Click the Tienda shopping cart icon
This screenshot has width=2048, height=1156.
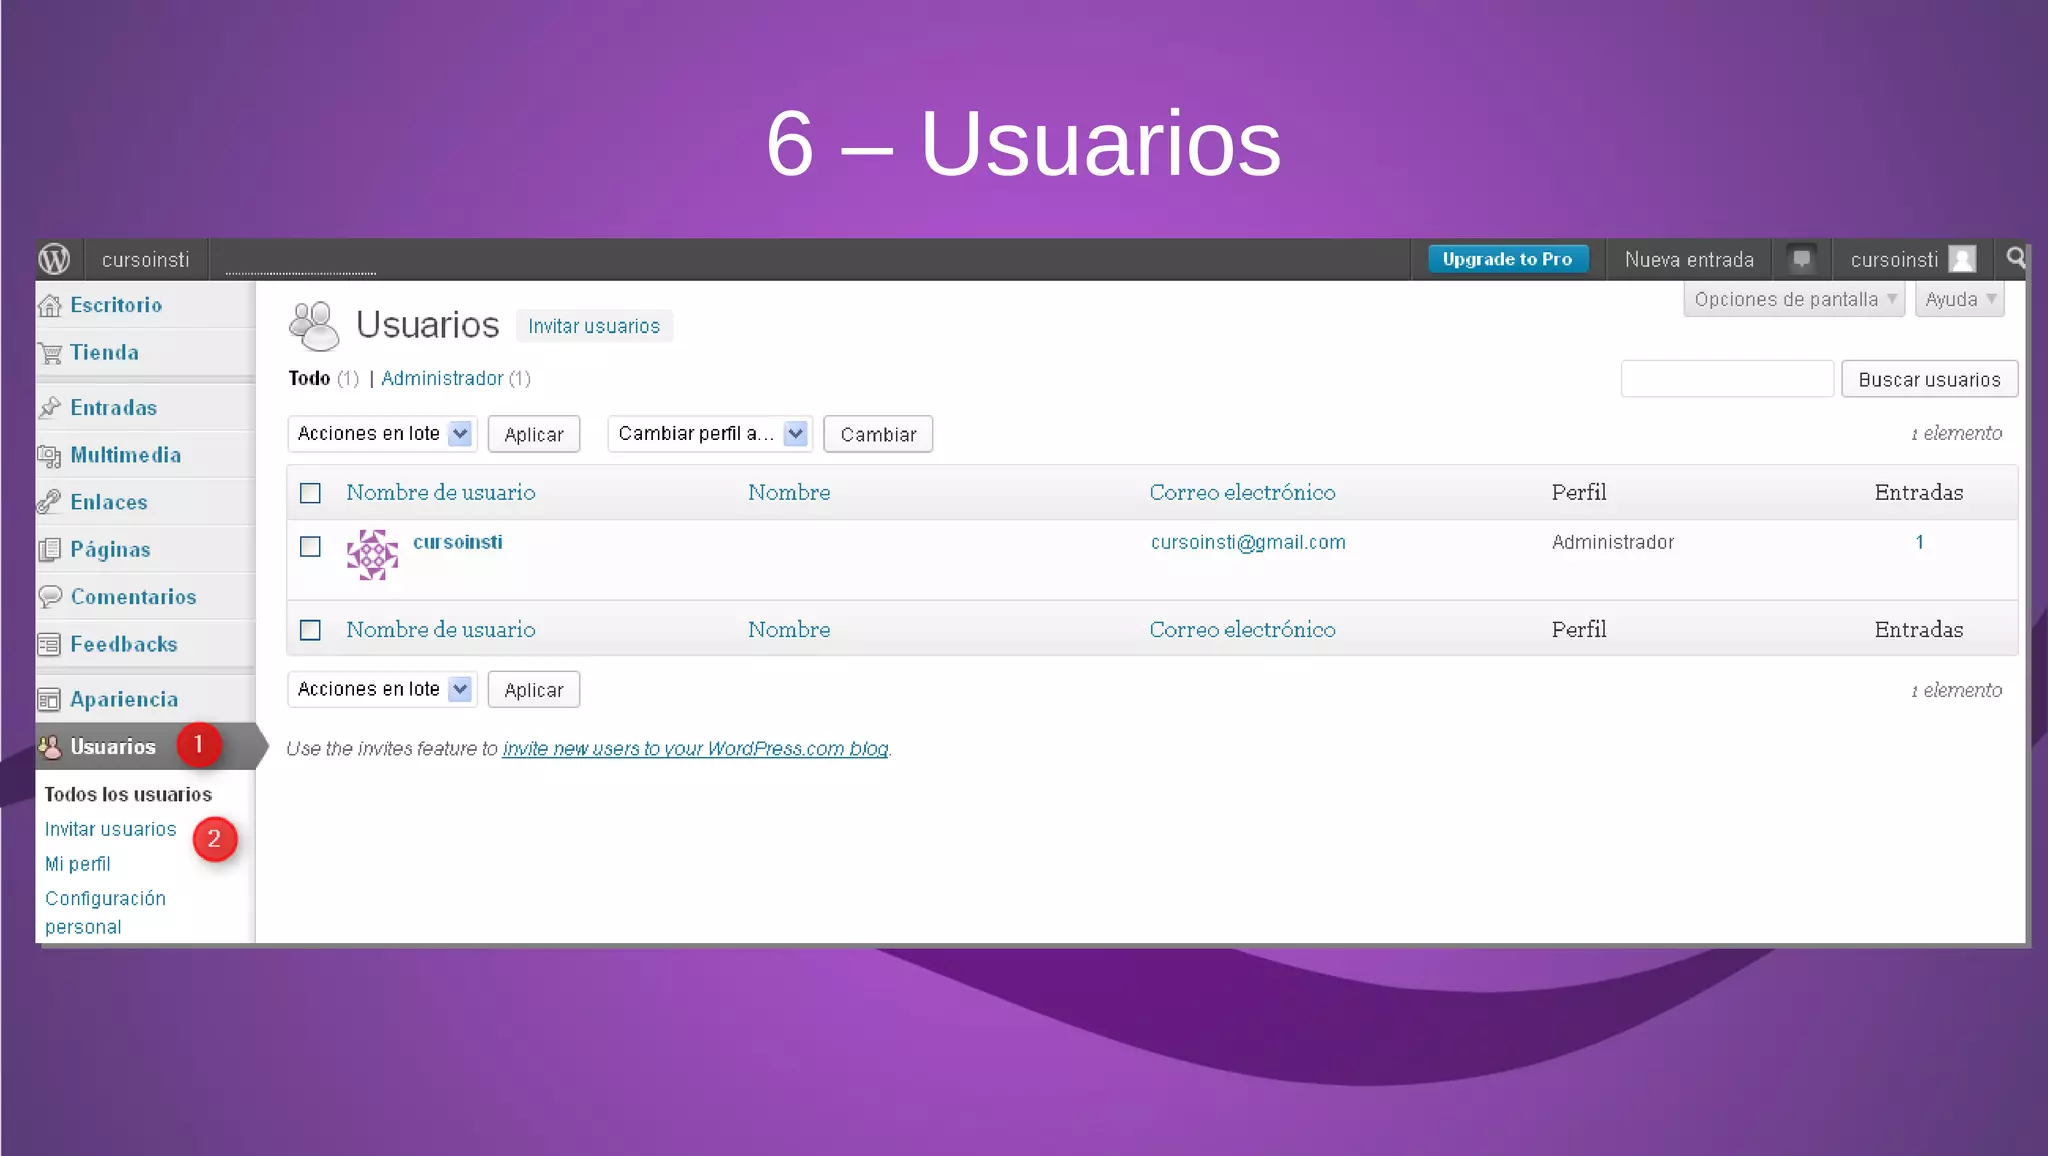coord(50,353)
